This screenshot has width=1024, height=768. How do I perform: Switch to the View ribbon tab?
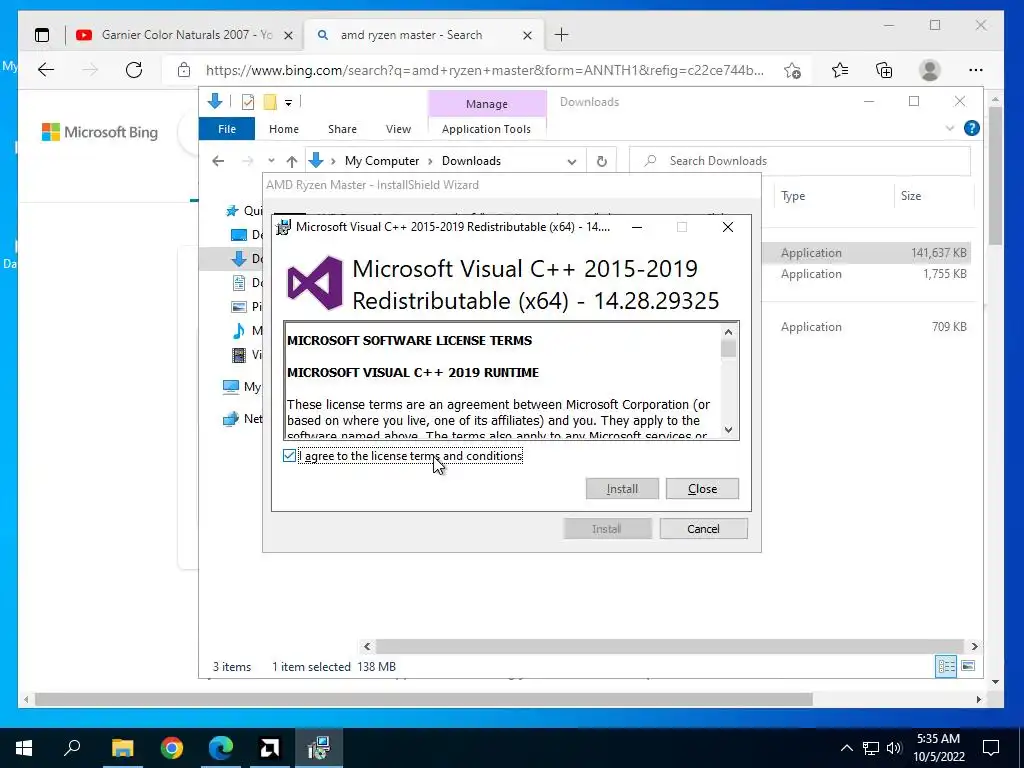coord(398,129)
